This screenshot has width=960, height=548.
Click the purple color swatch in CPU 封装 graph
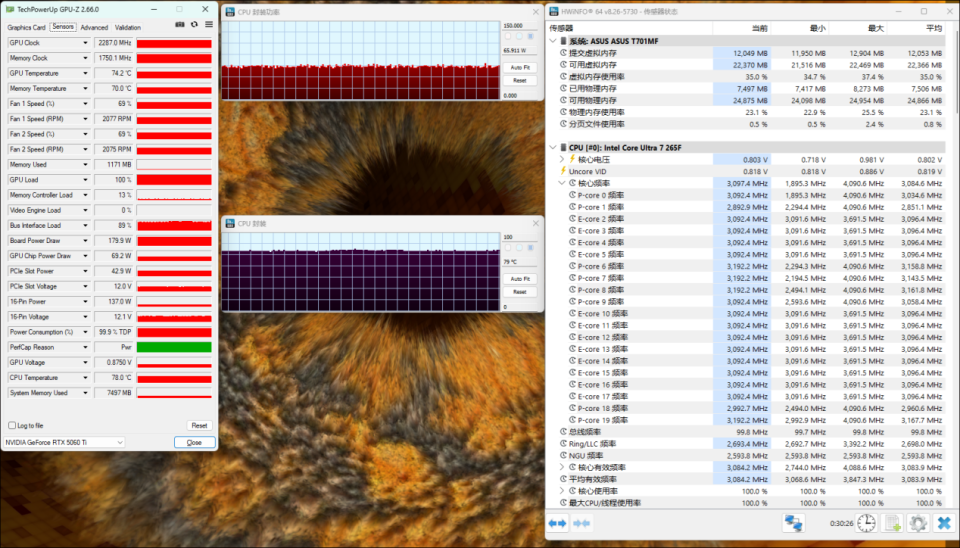[507, 248]
